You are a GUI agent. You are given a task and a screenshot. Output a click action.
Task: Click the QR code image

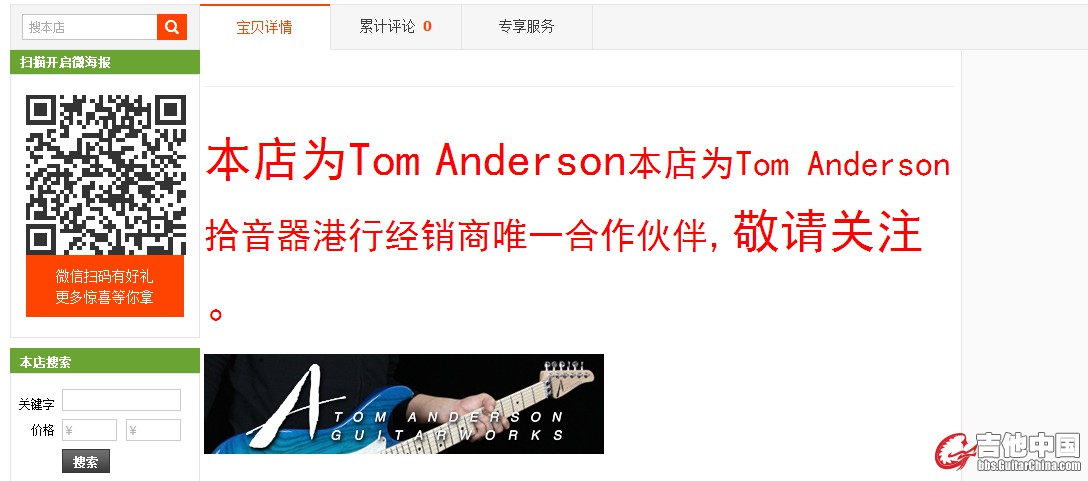[x=105, y=175]
